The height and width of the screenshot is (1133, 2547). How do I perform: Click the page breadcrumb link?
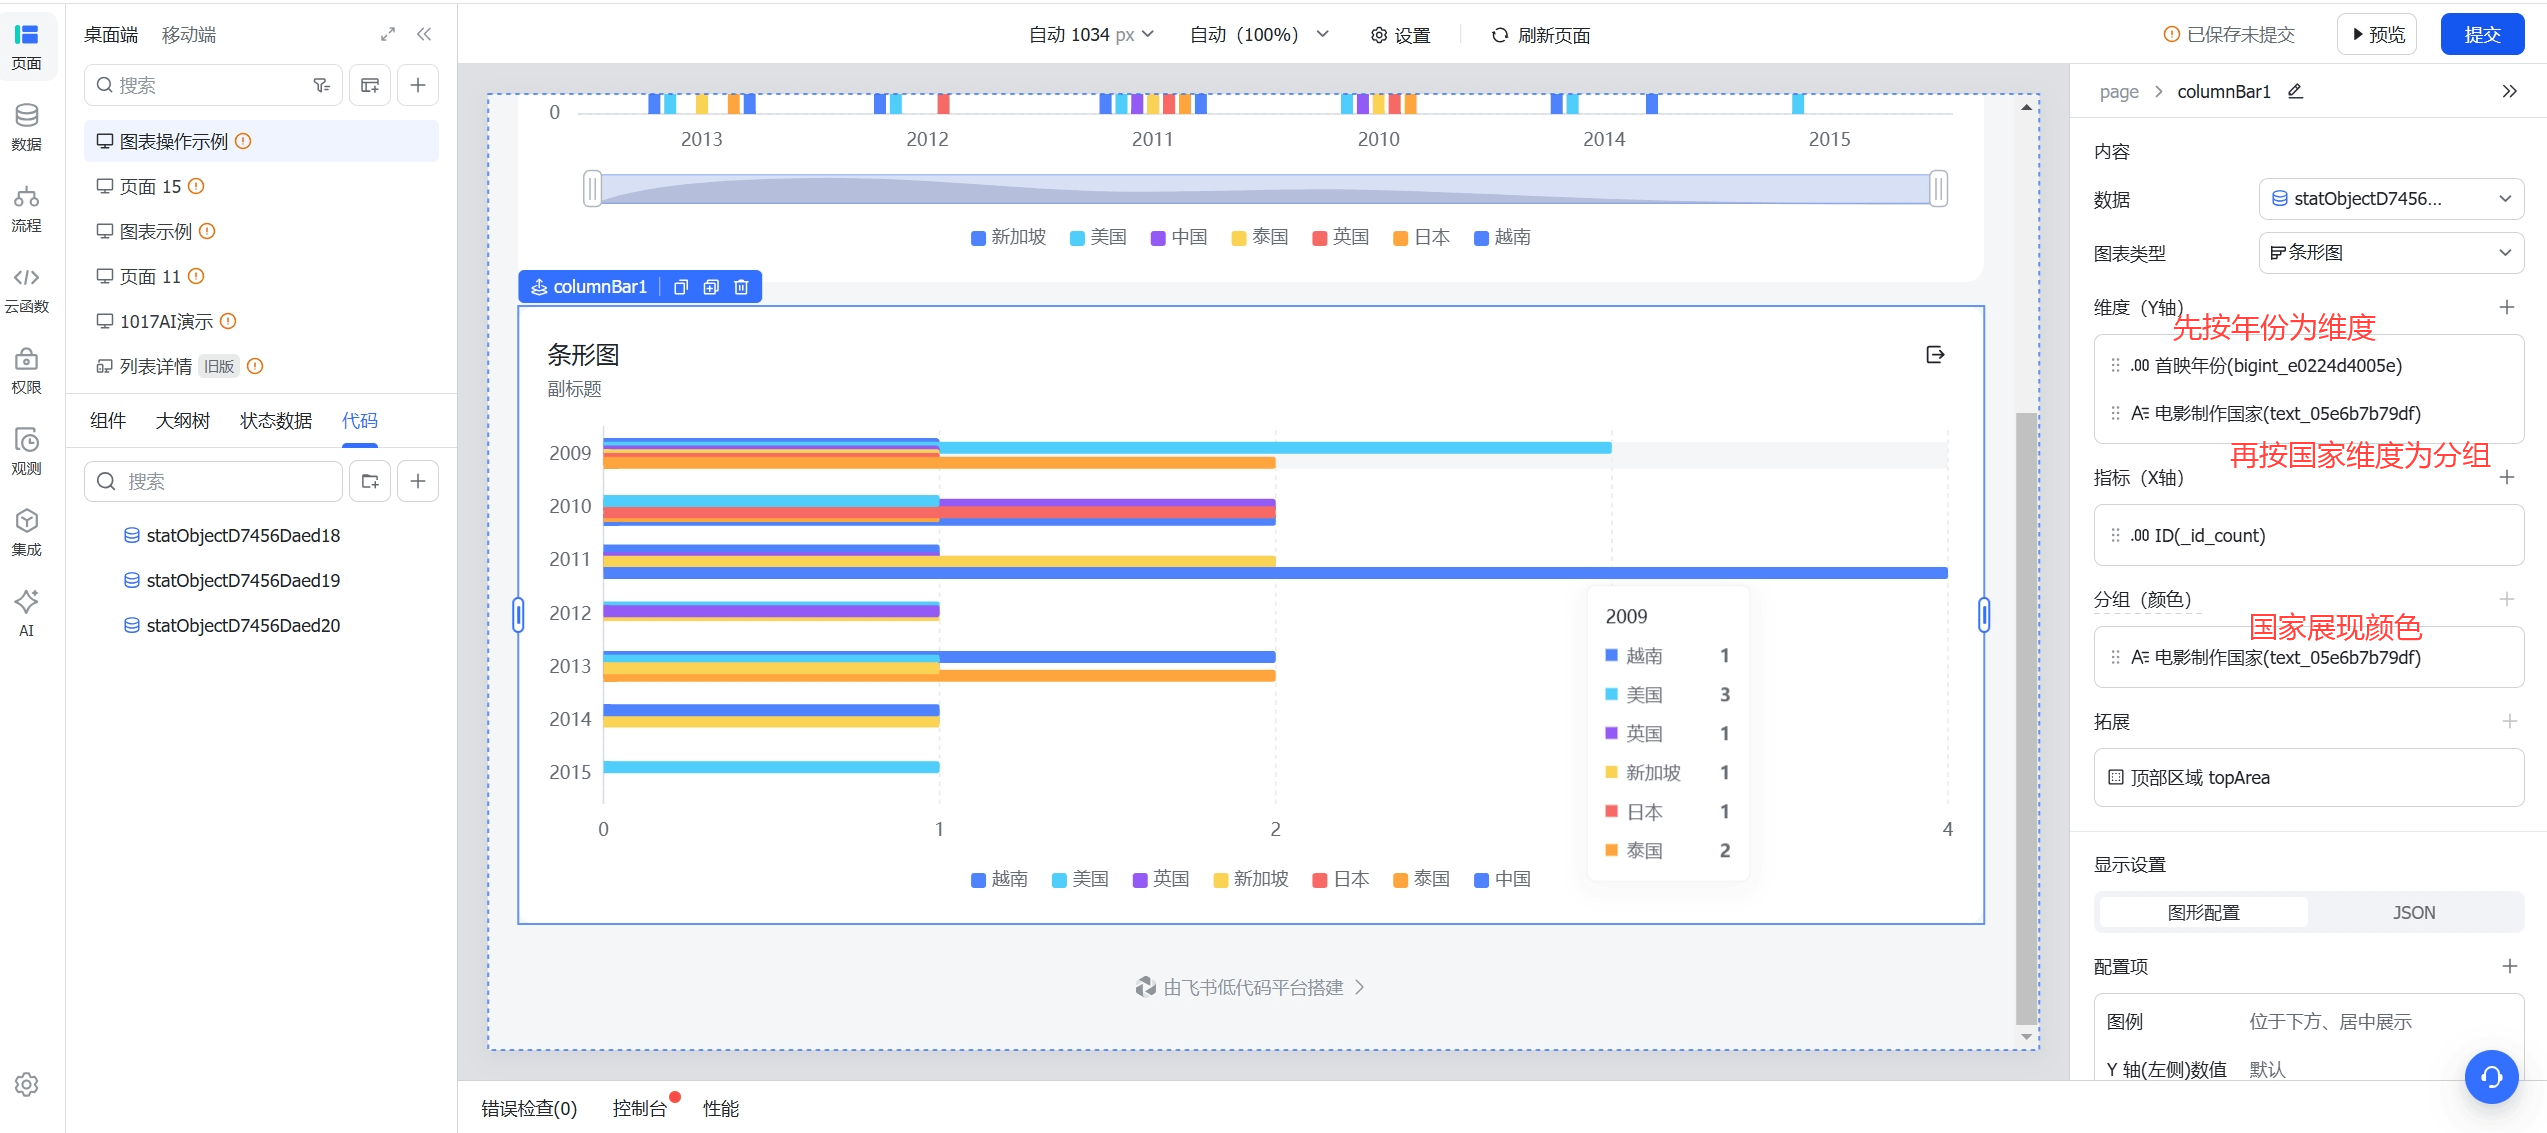(x=2119, y=92)
